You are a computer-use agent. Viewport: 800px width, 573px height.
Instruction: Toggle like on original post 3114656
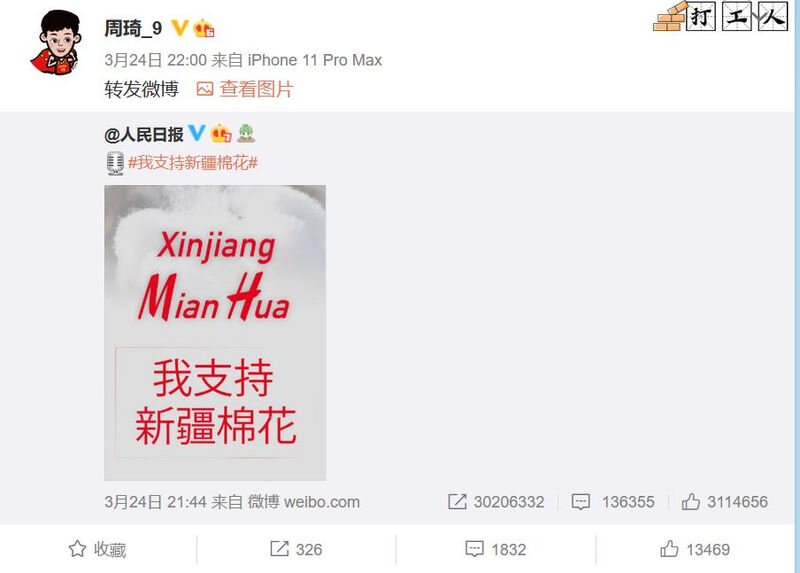click(x=724, y=502)
